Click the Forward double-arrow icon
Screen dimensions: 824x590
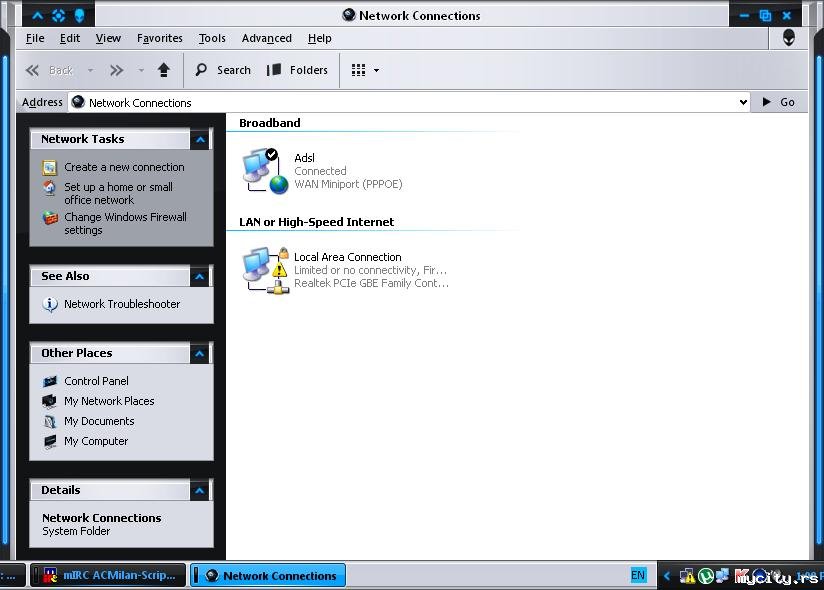point(116,70)
